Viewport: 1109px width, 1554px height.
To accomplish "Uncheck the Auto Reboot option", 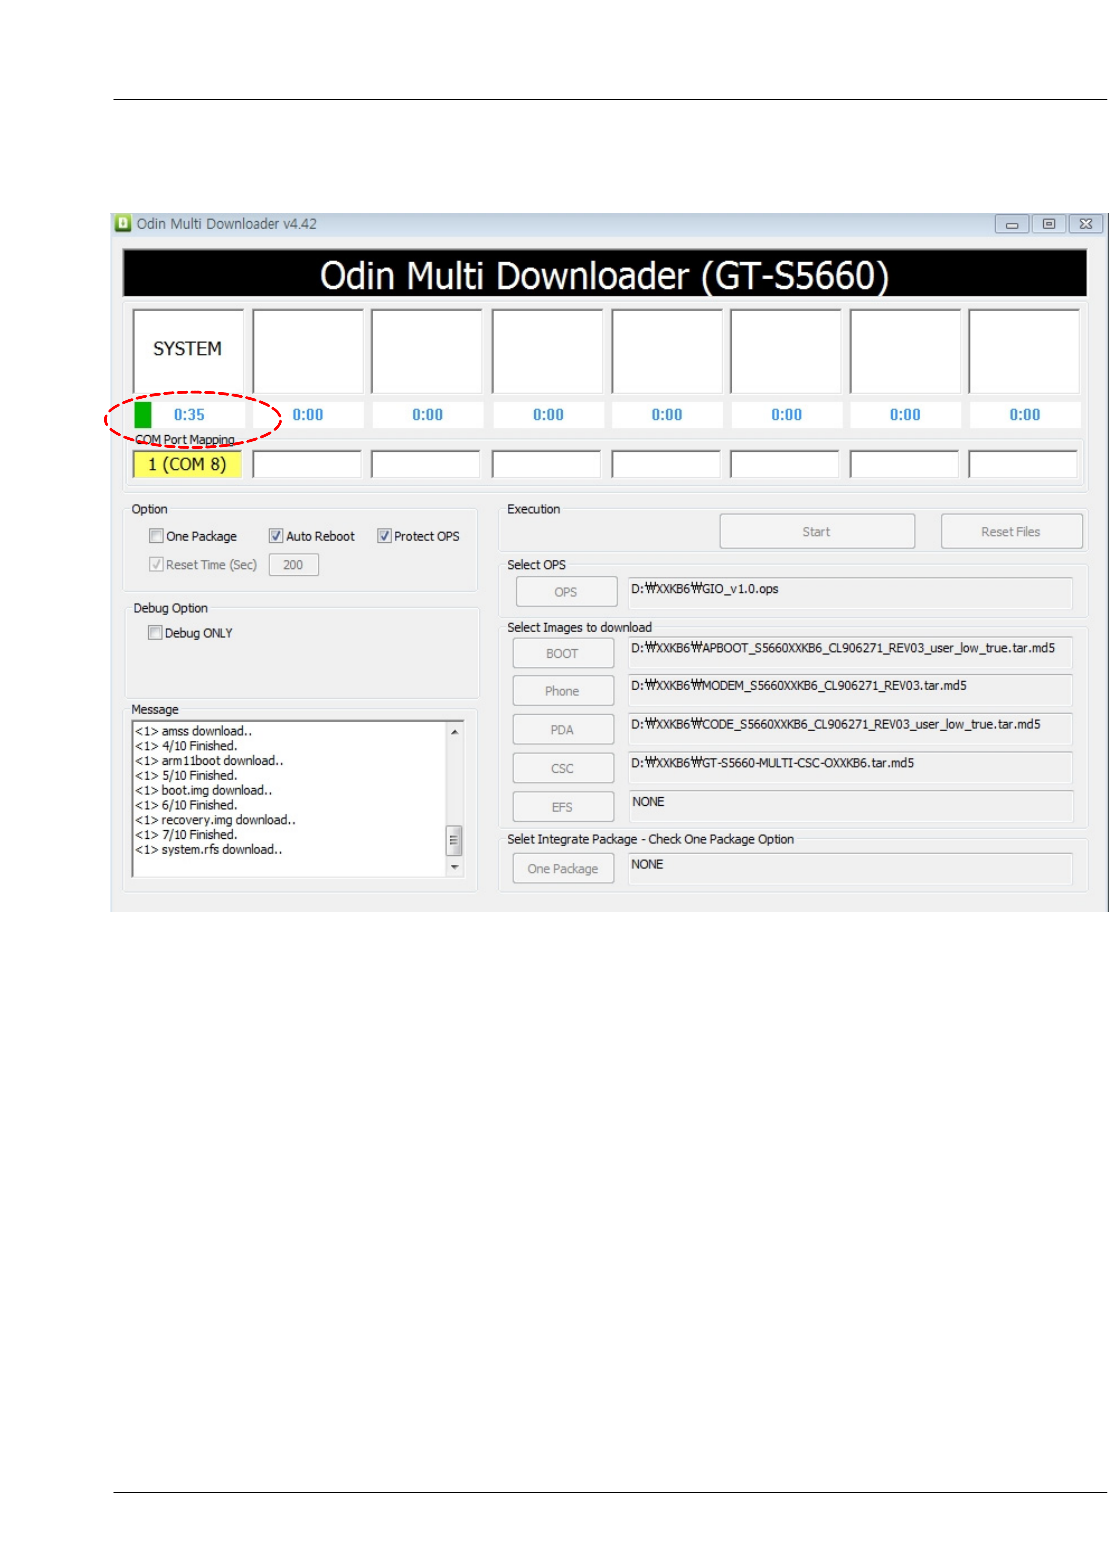I will point(276,536).
